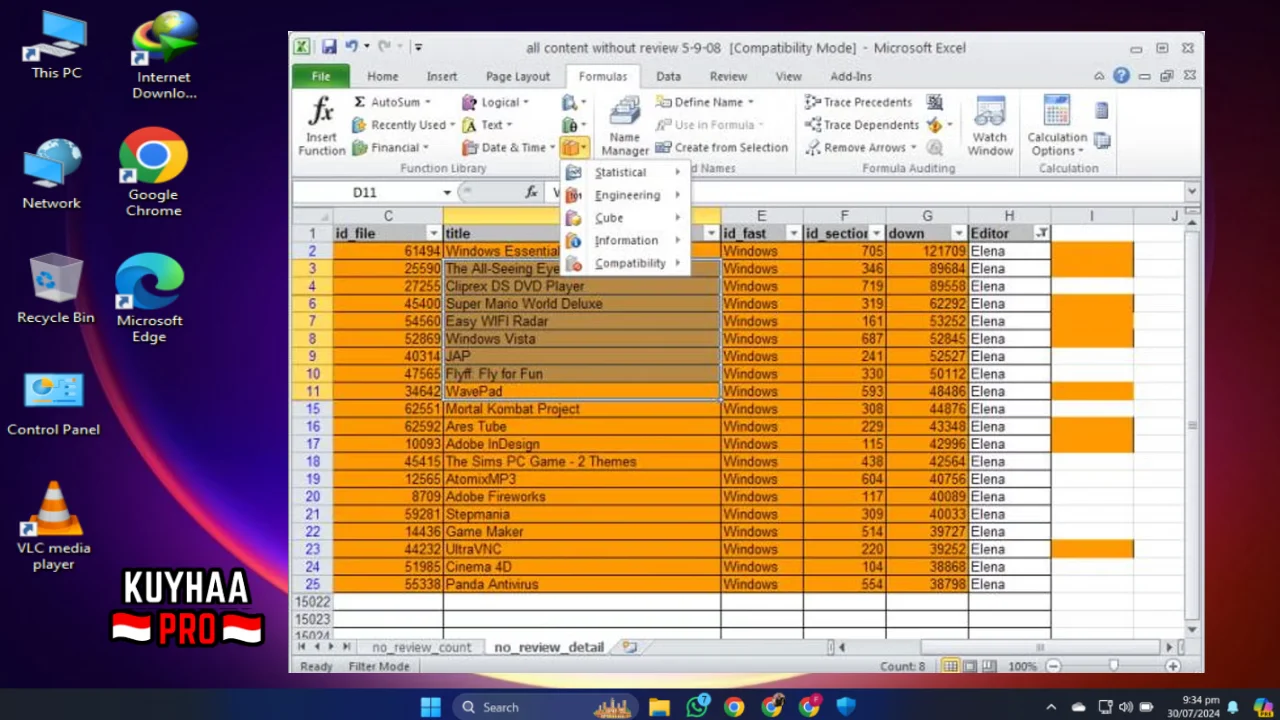Open the Recycle Bin desktop icon
Viewport: 1280px width, 720px height.
[56, 288]
